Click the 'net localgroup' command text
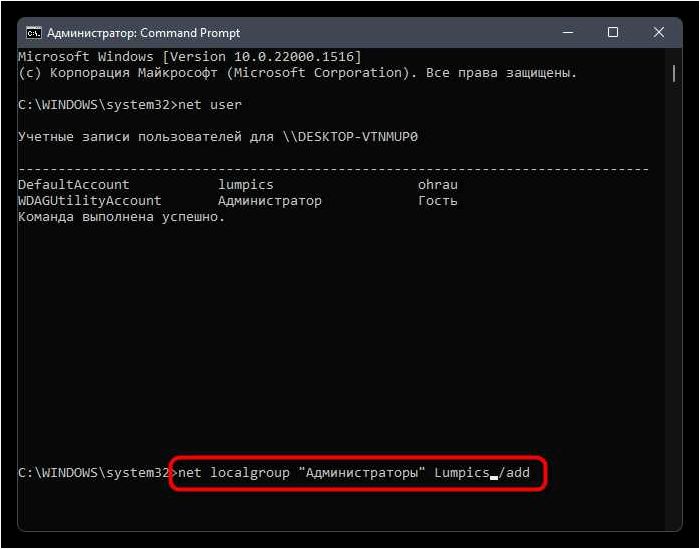The width and height of the screenshot is (700, 549). [234, 472]
